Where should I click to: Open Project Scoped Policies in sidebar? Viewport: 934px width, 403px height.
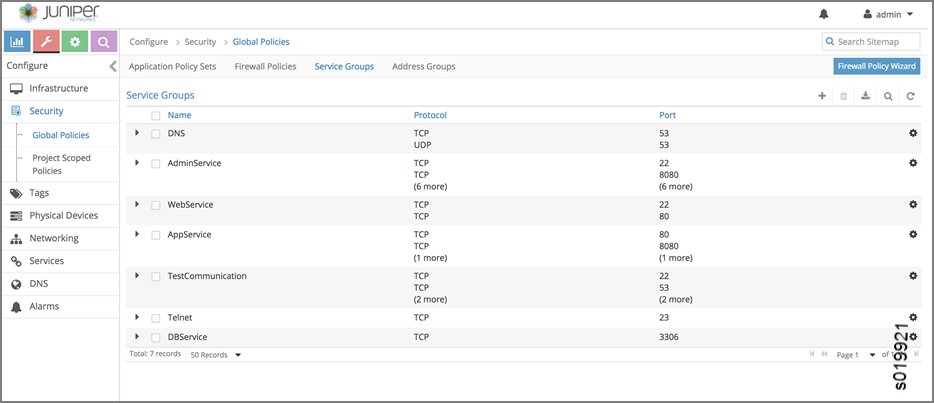click(x=61, y=164)
